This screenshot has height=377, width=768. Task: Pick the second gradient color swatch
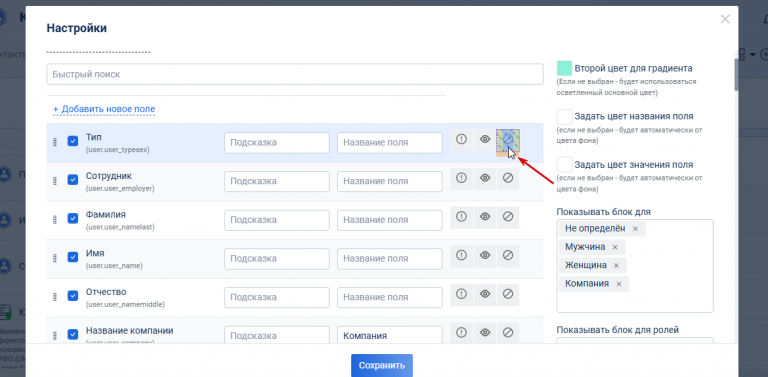pos(565,69)
